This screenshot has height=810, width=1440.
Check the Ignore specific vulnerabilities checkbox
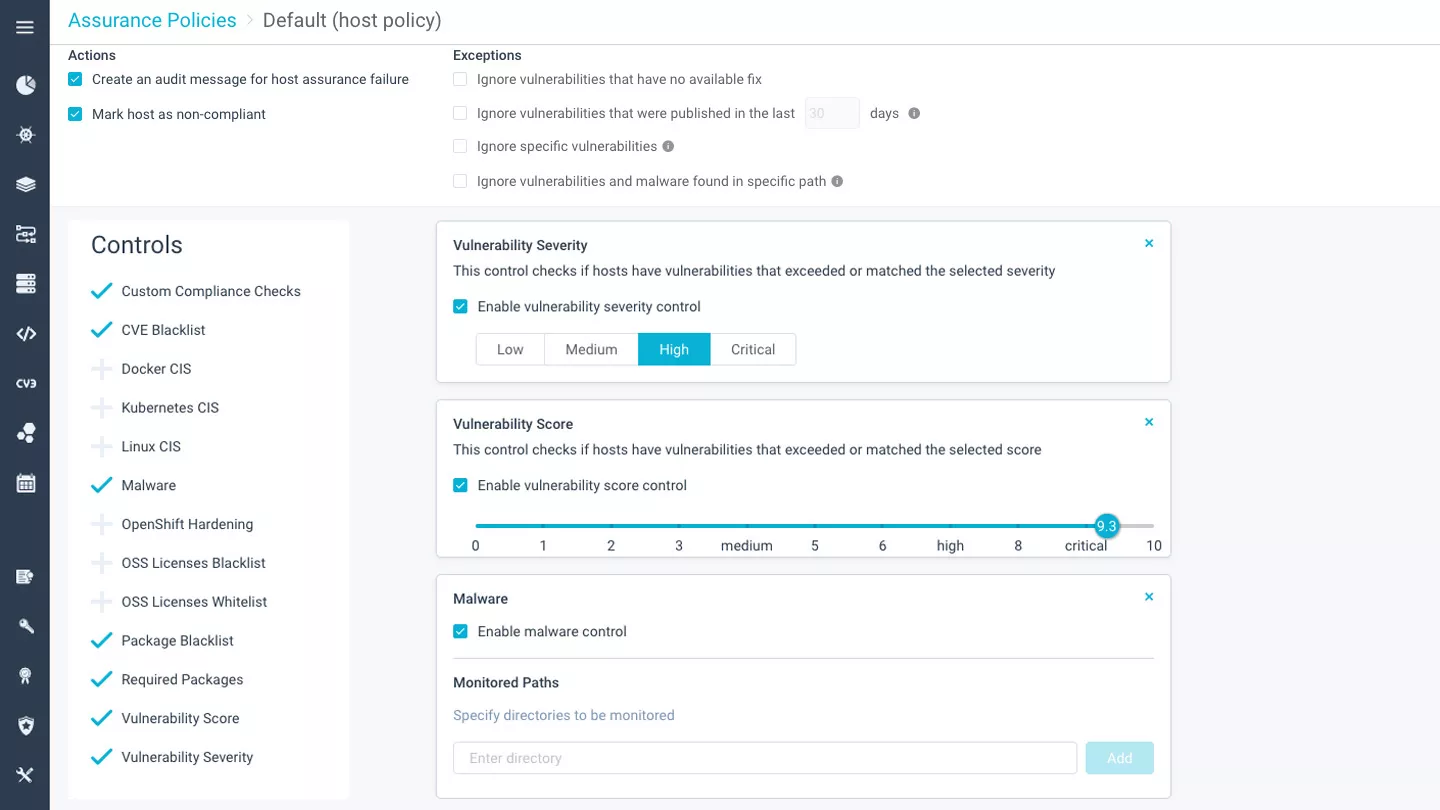pos(460,146)
